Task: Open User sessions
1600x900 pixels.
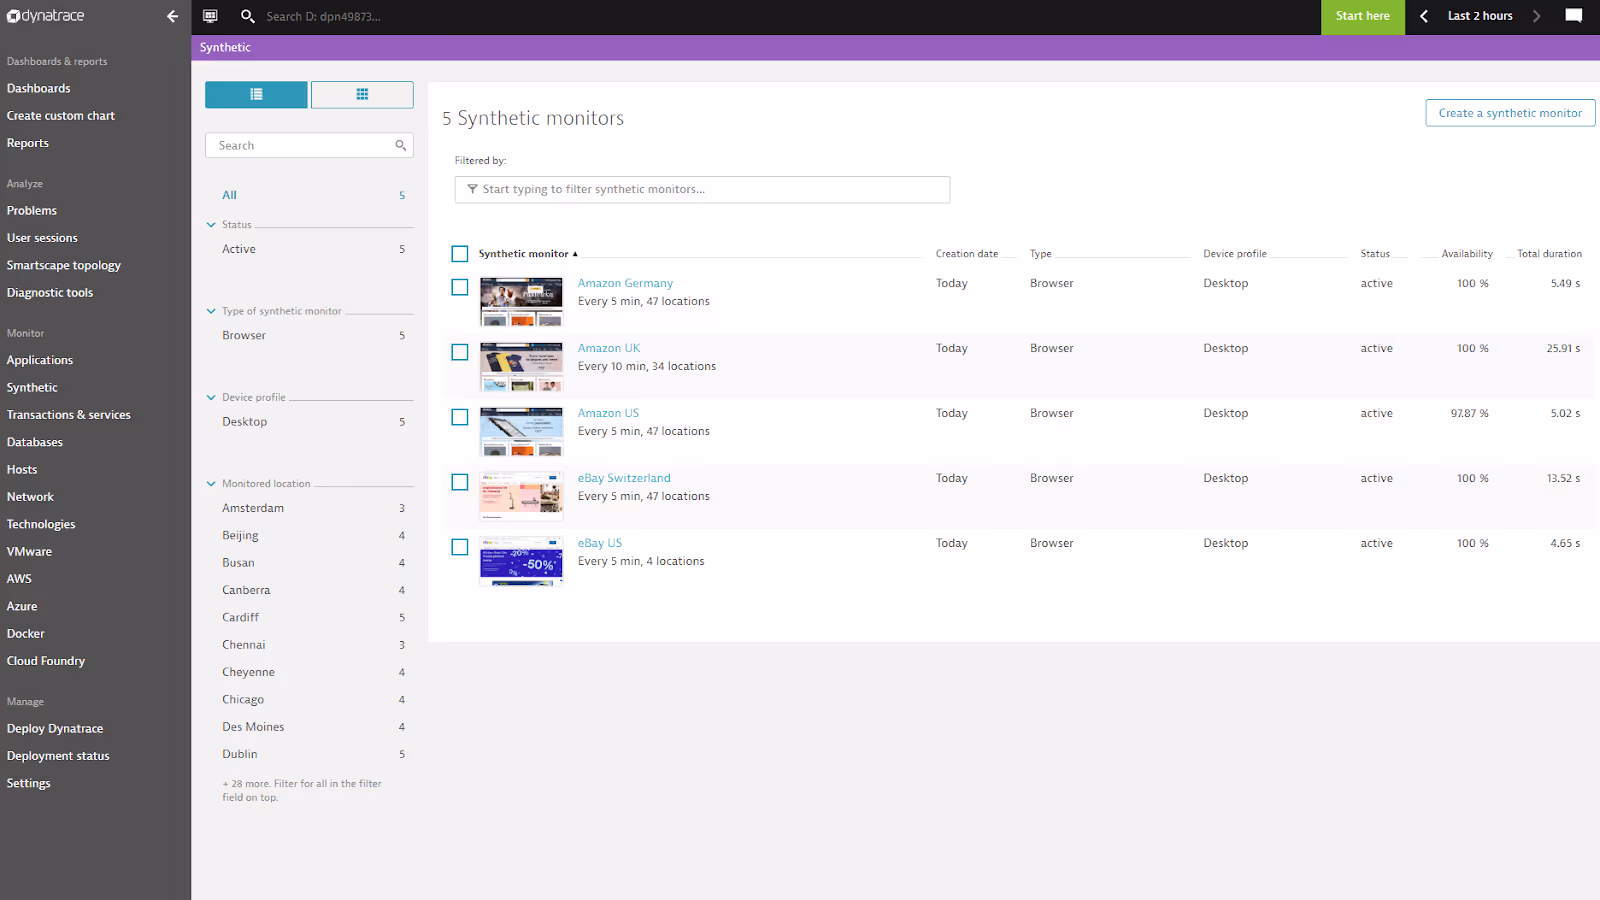Action: [x=42, y=238]
